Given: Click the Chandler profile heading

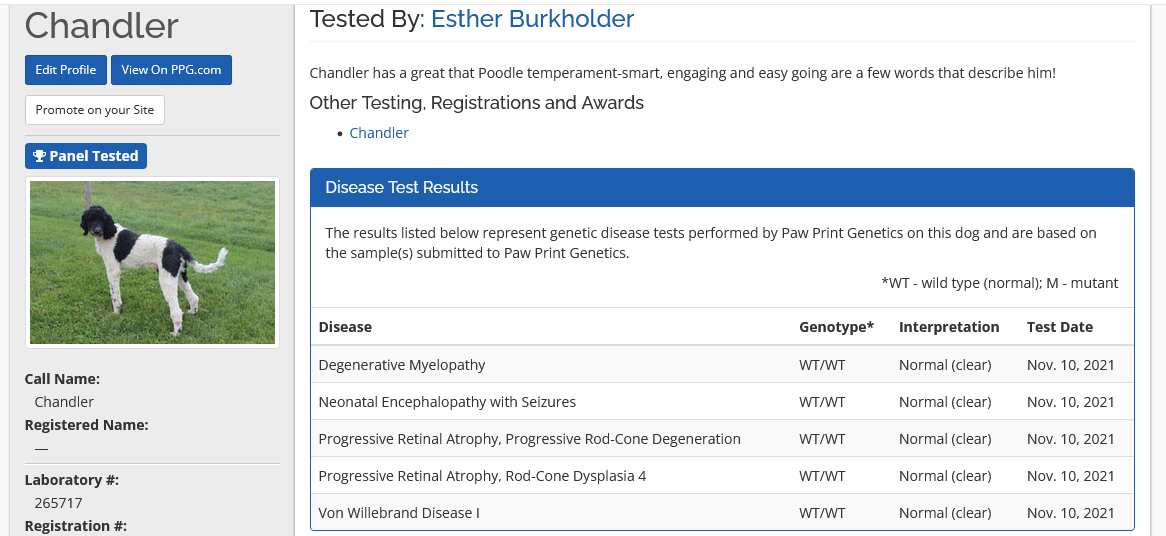Looking at the screenshot, I should 101,26.
